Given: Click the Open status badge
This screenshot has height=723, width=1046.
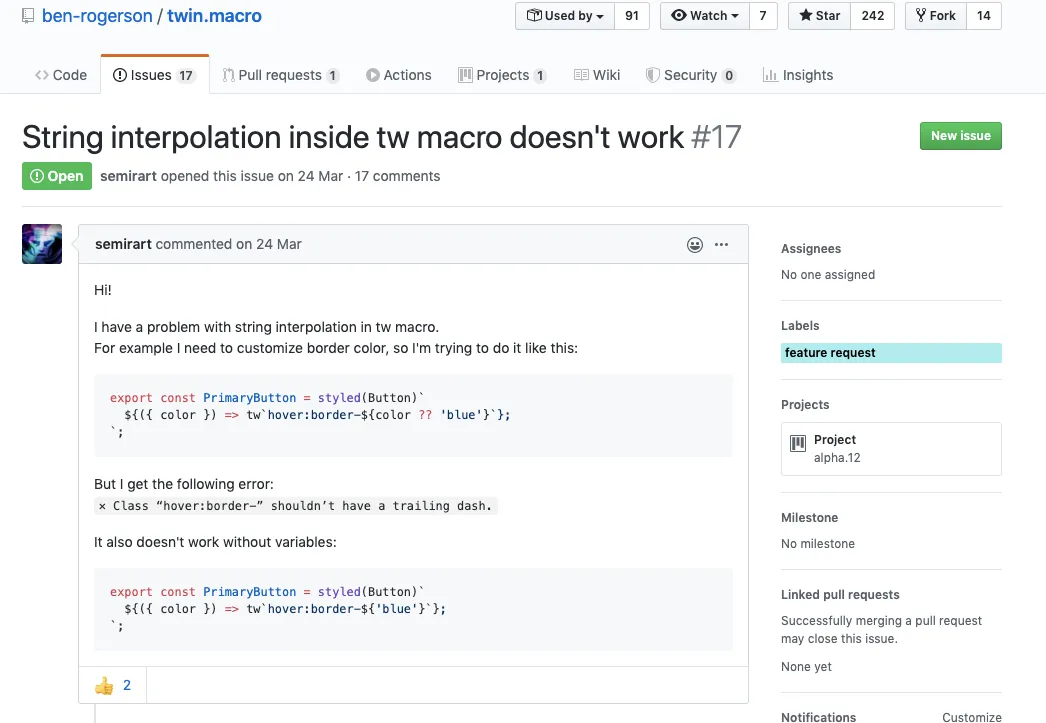Looking at the screenshot, I should (57, 176).
